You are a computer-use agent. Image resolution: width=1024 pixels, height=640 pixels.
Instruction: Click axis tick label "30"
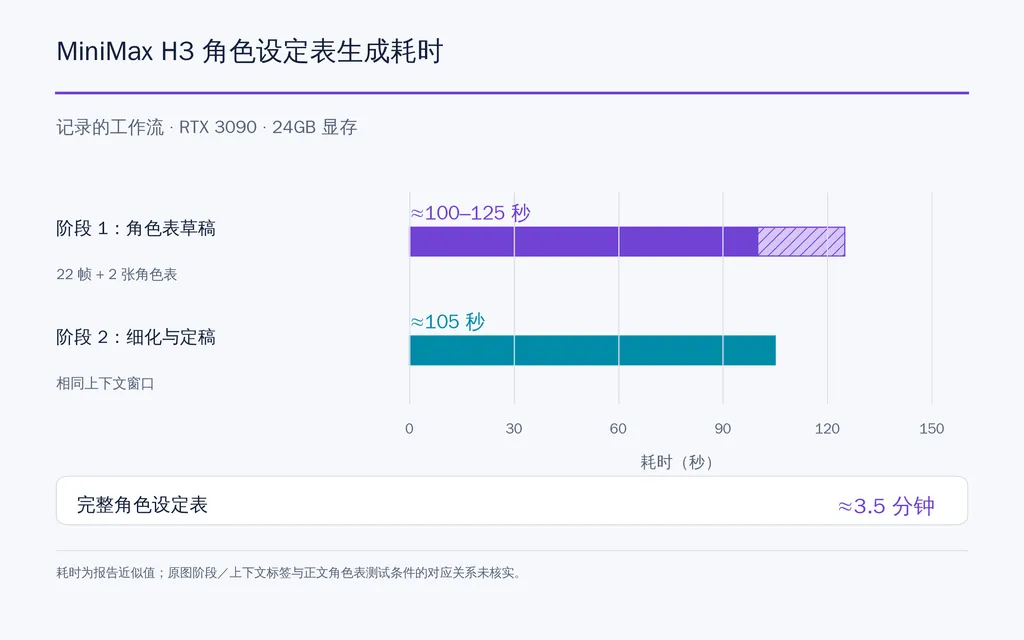pos(514,429)
